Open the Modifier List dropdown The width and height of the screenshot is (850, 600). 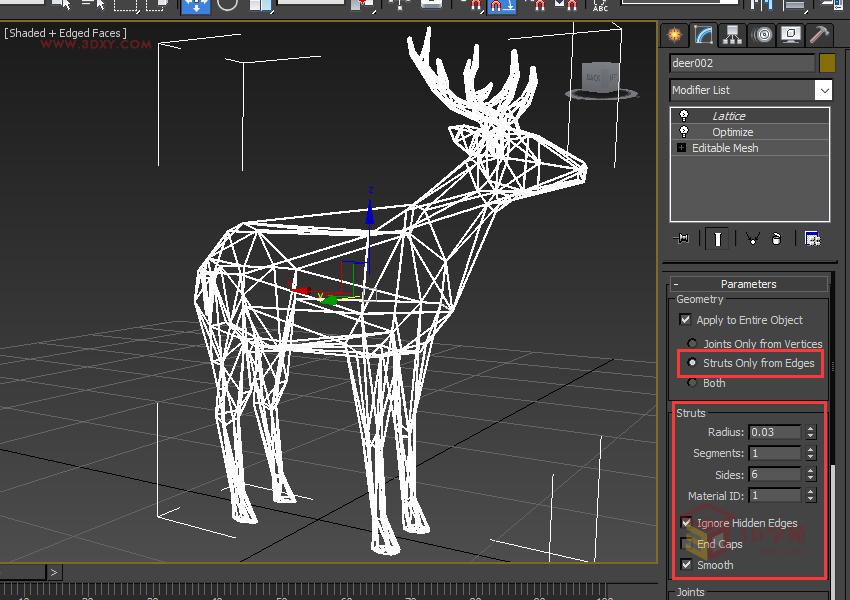point(823,90)
